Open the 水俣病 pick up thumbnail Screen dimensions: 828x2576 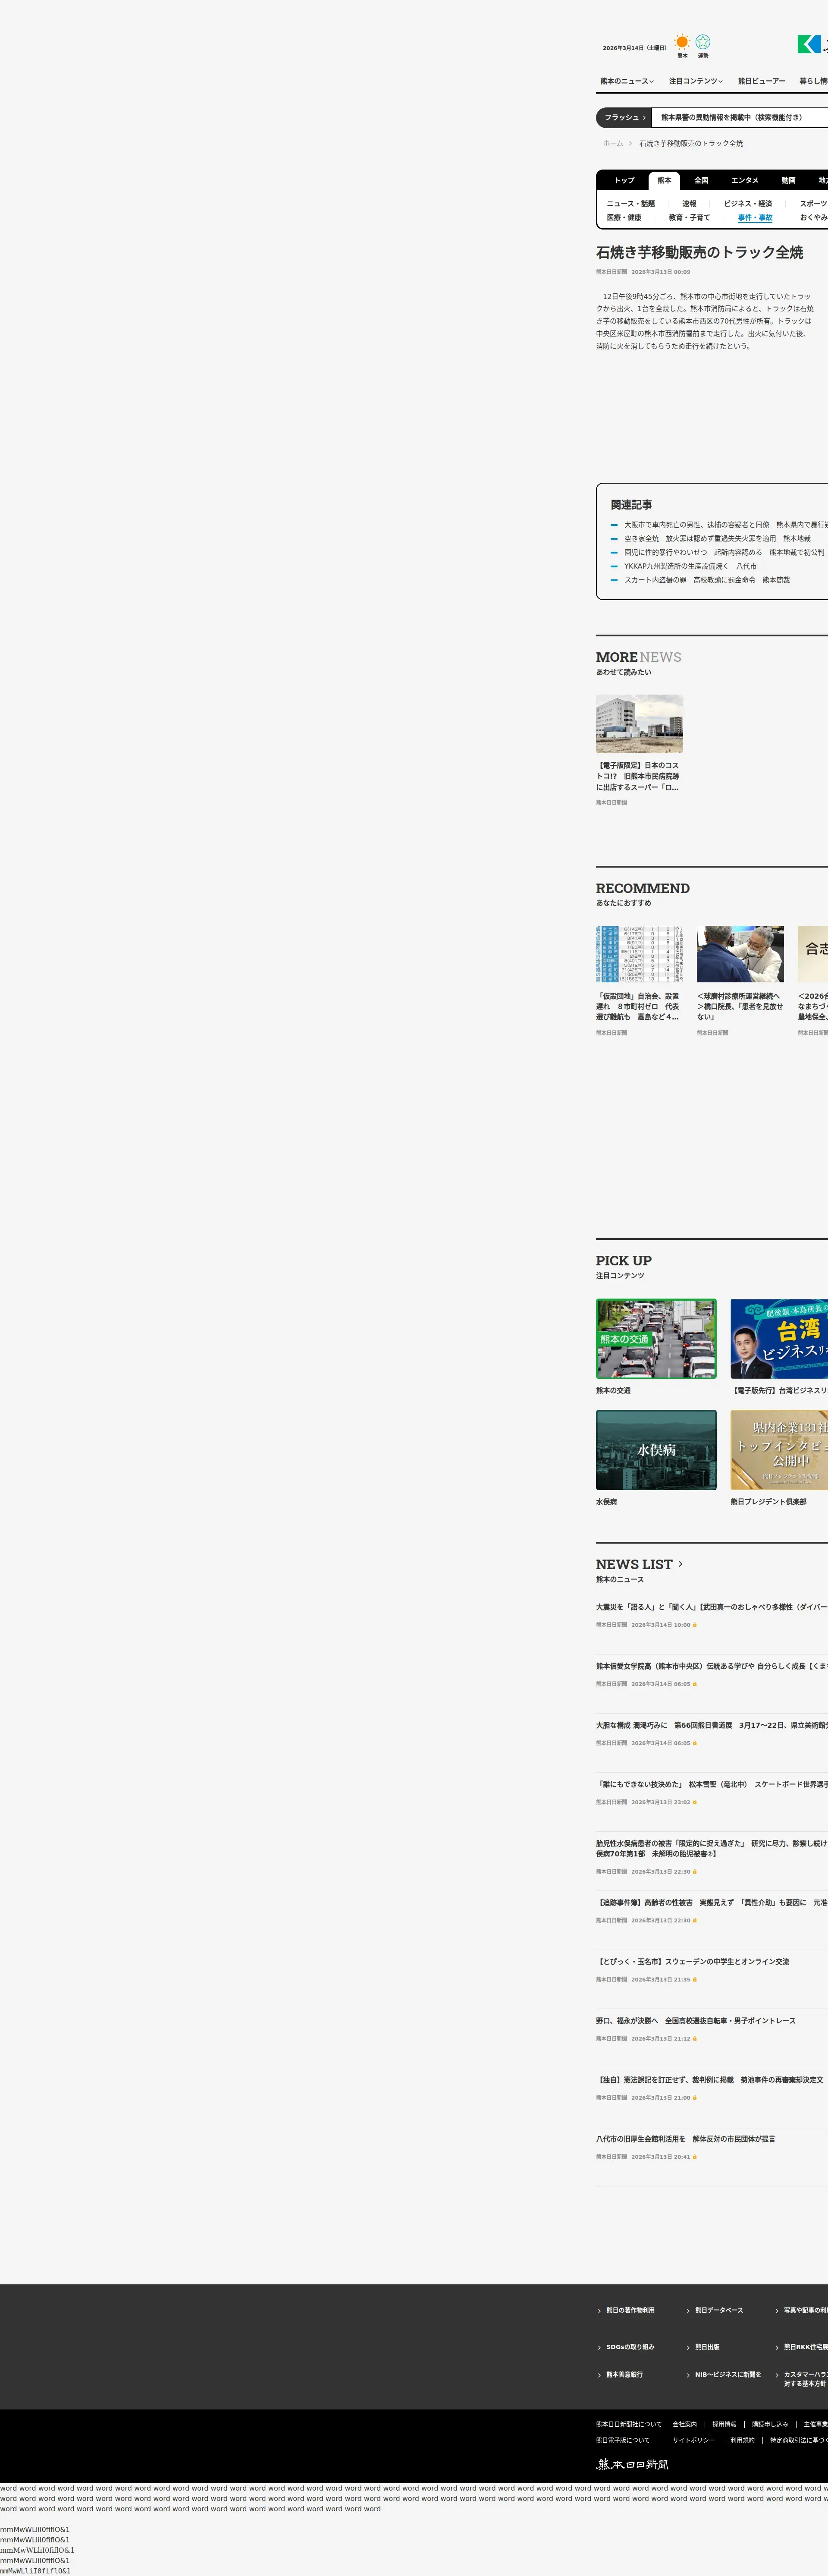pos(656,1449)
